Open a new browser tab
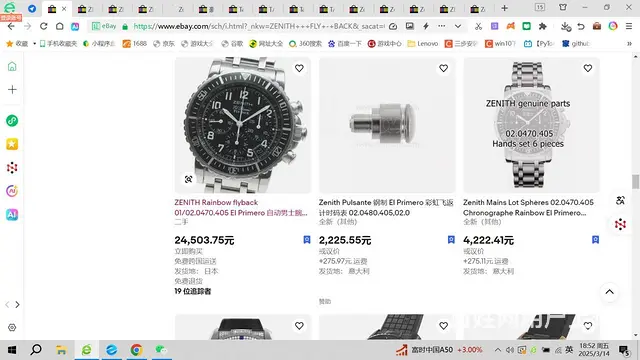 (x=504, y=8)
